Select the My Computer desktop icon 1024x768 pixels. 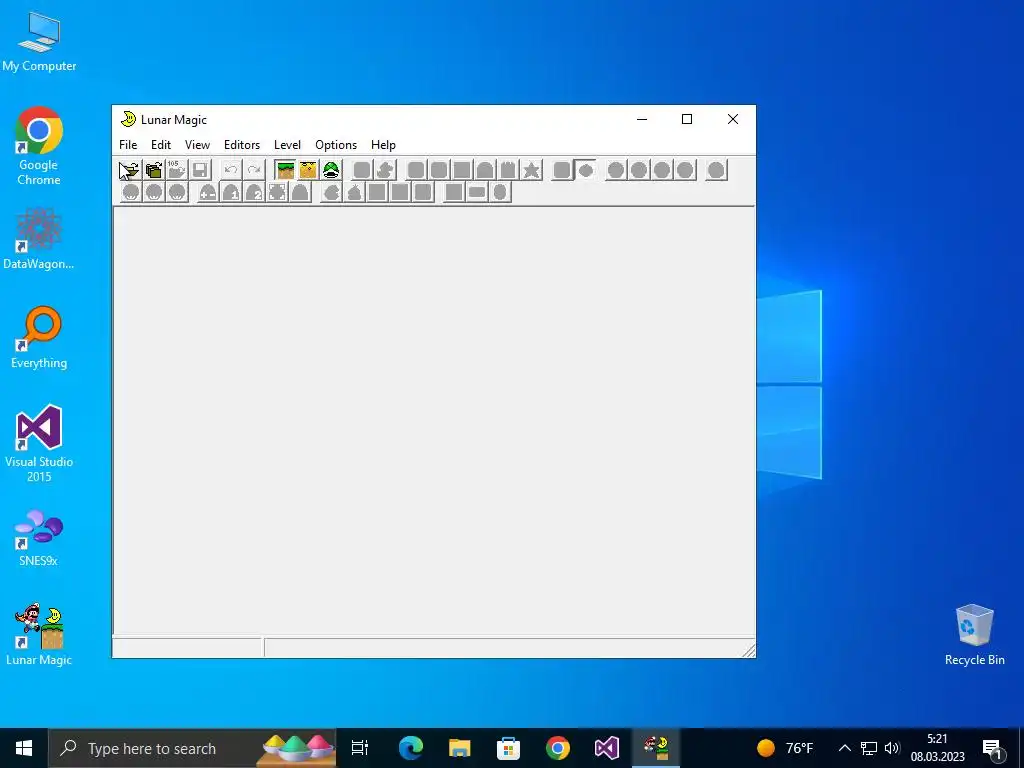[x=39, y=41]
